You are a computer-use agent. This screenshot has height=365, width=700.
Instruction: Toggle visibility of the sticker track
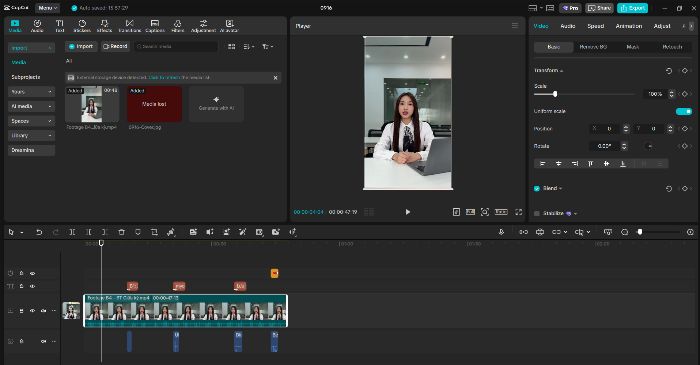[32, 273]
